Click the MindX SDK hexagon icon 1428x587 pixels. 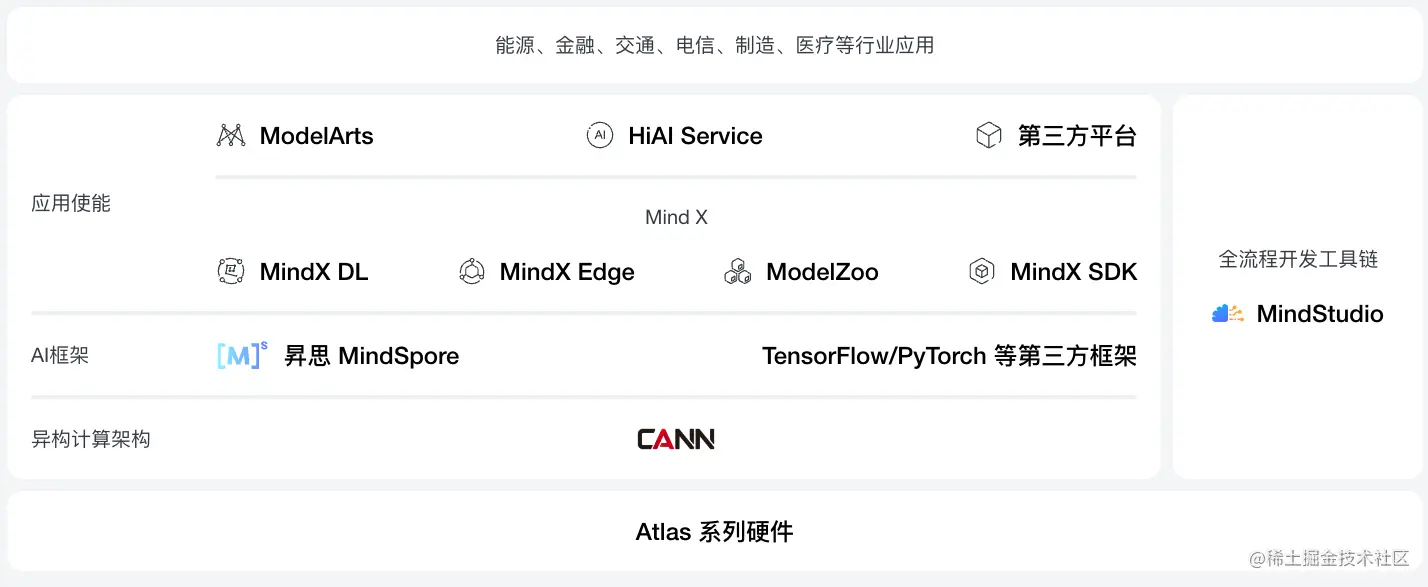(982, 271)
